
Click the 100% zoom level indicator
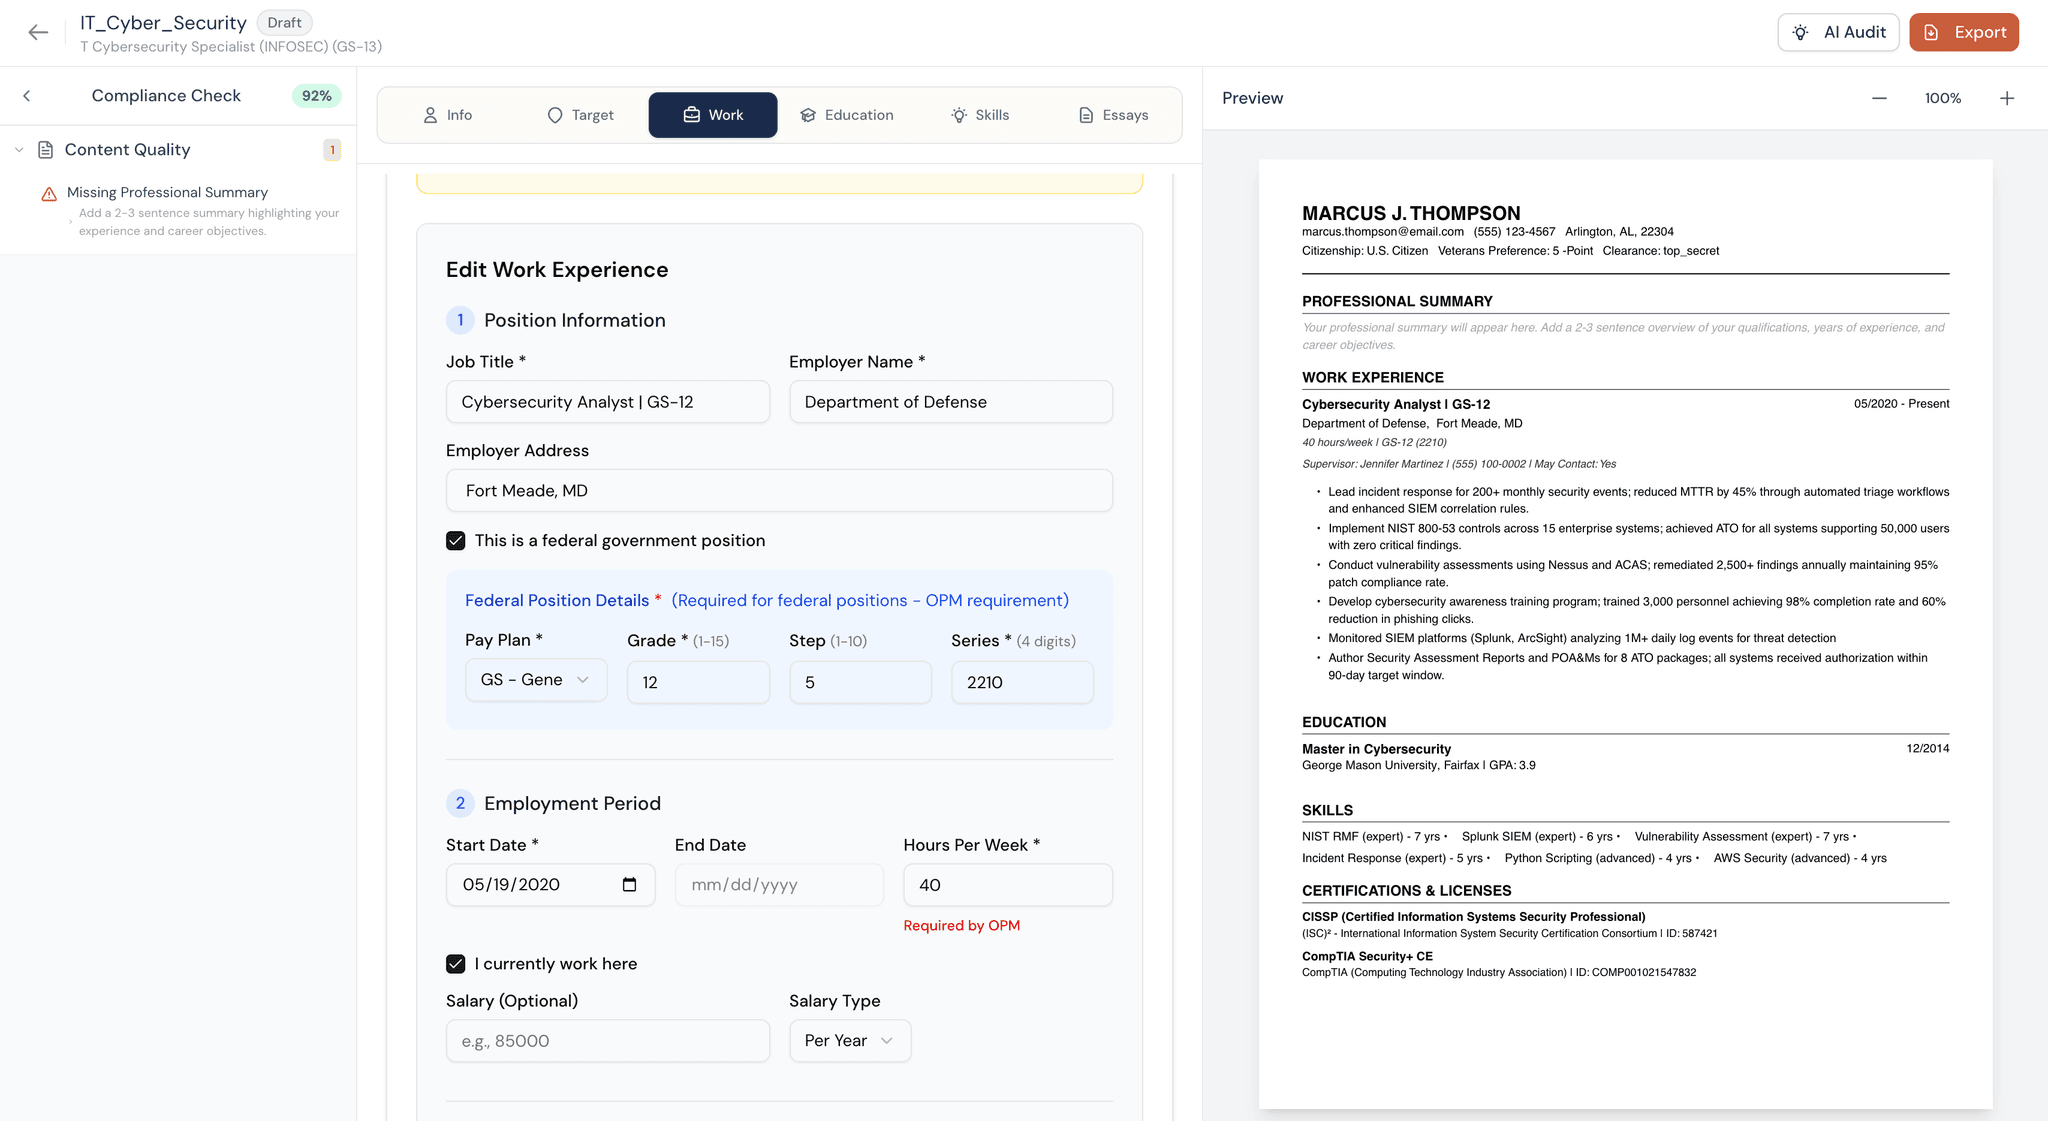(1942, 98)
